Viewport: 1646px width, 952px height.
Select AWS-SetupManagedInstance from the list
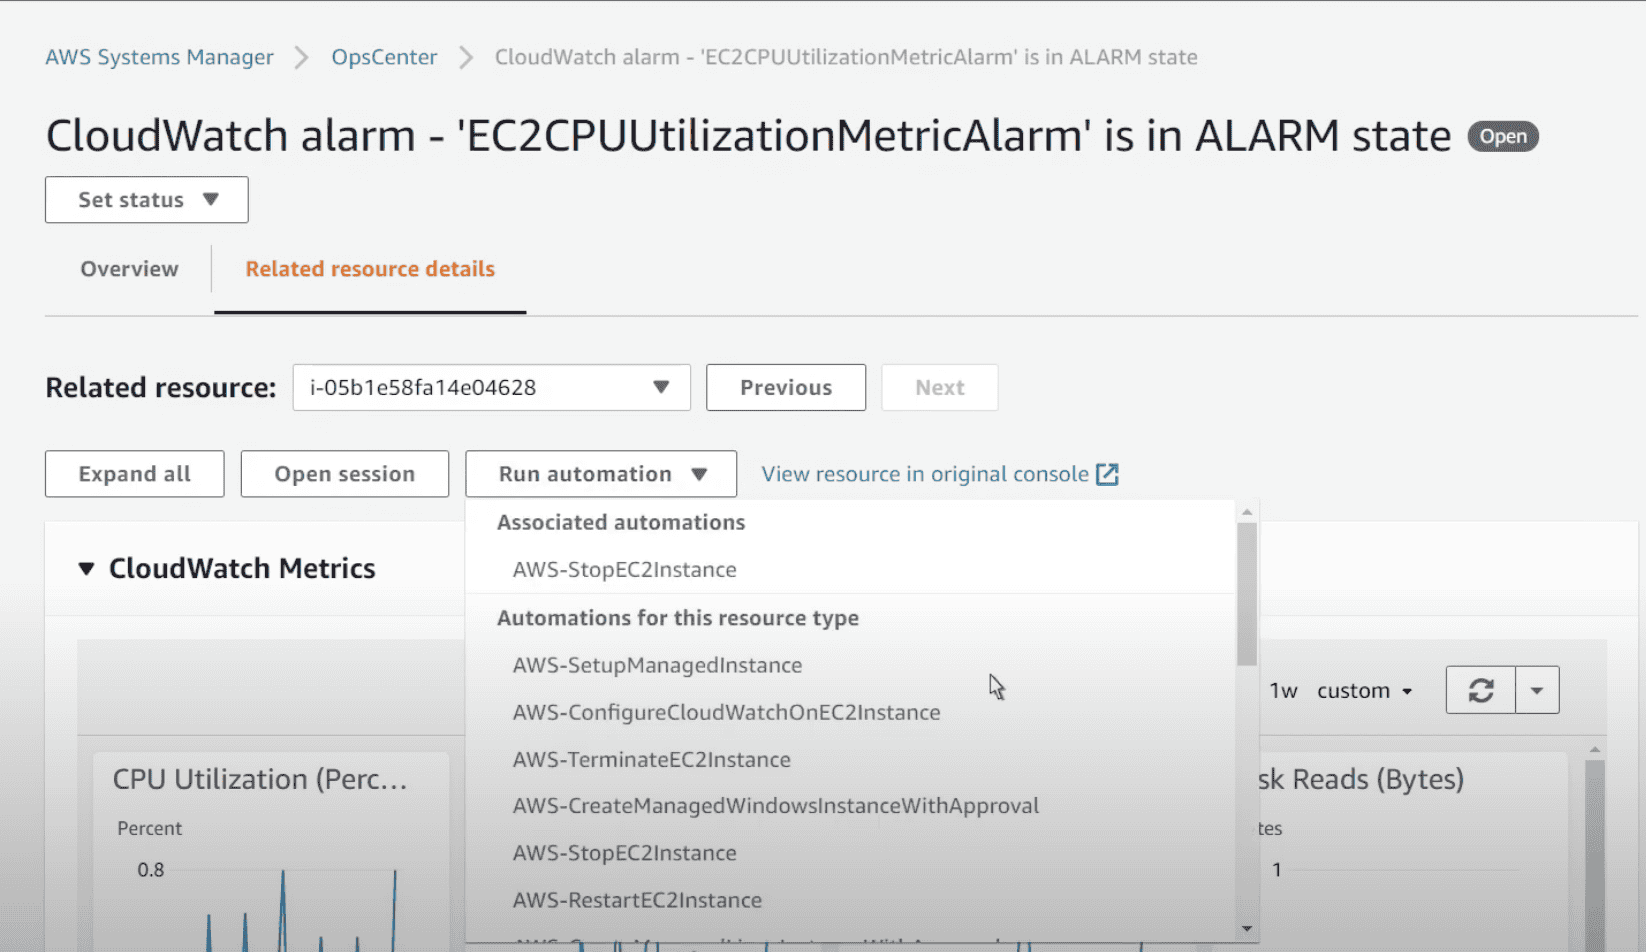coord(657,666)
